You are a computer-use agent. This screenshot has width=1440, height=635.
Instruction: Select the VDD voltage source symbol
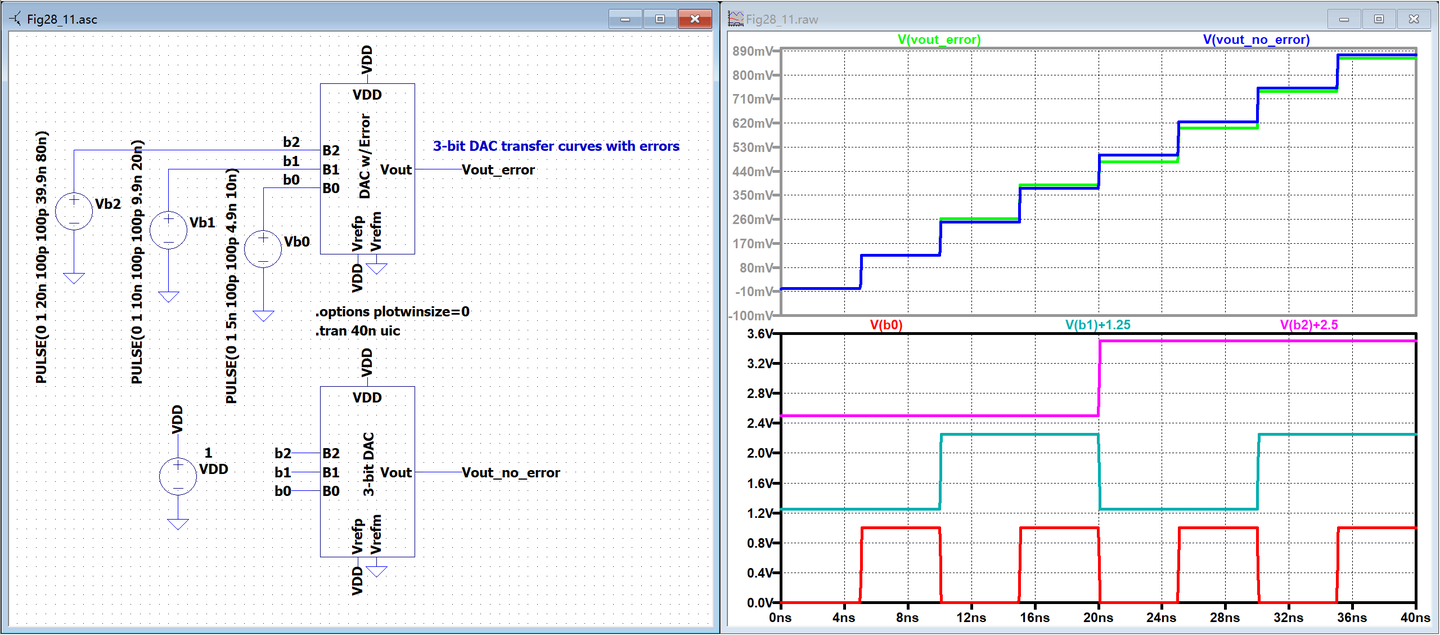tap(178, 476)
